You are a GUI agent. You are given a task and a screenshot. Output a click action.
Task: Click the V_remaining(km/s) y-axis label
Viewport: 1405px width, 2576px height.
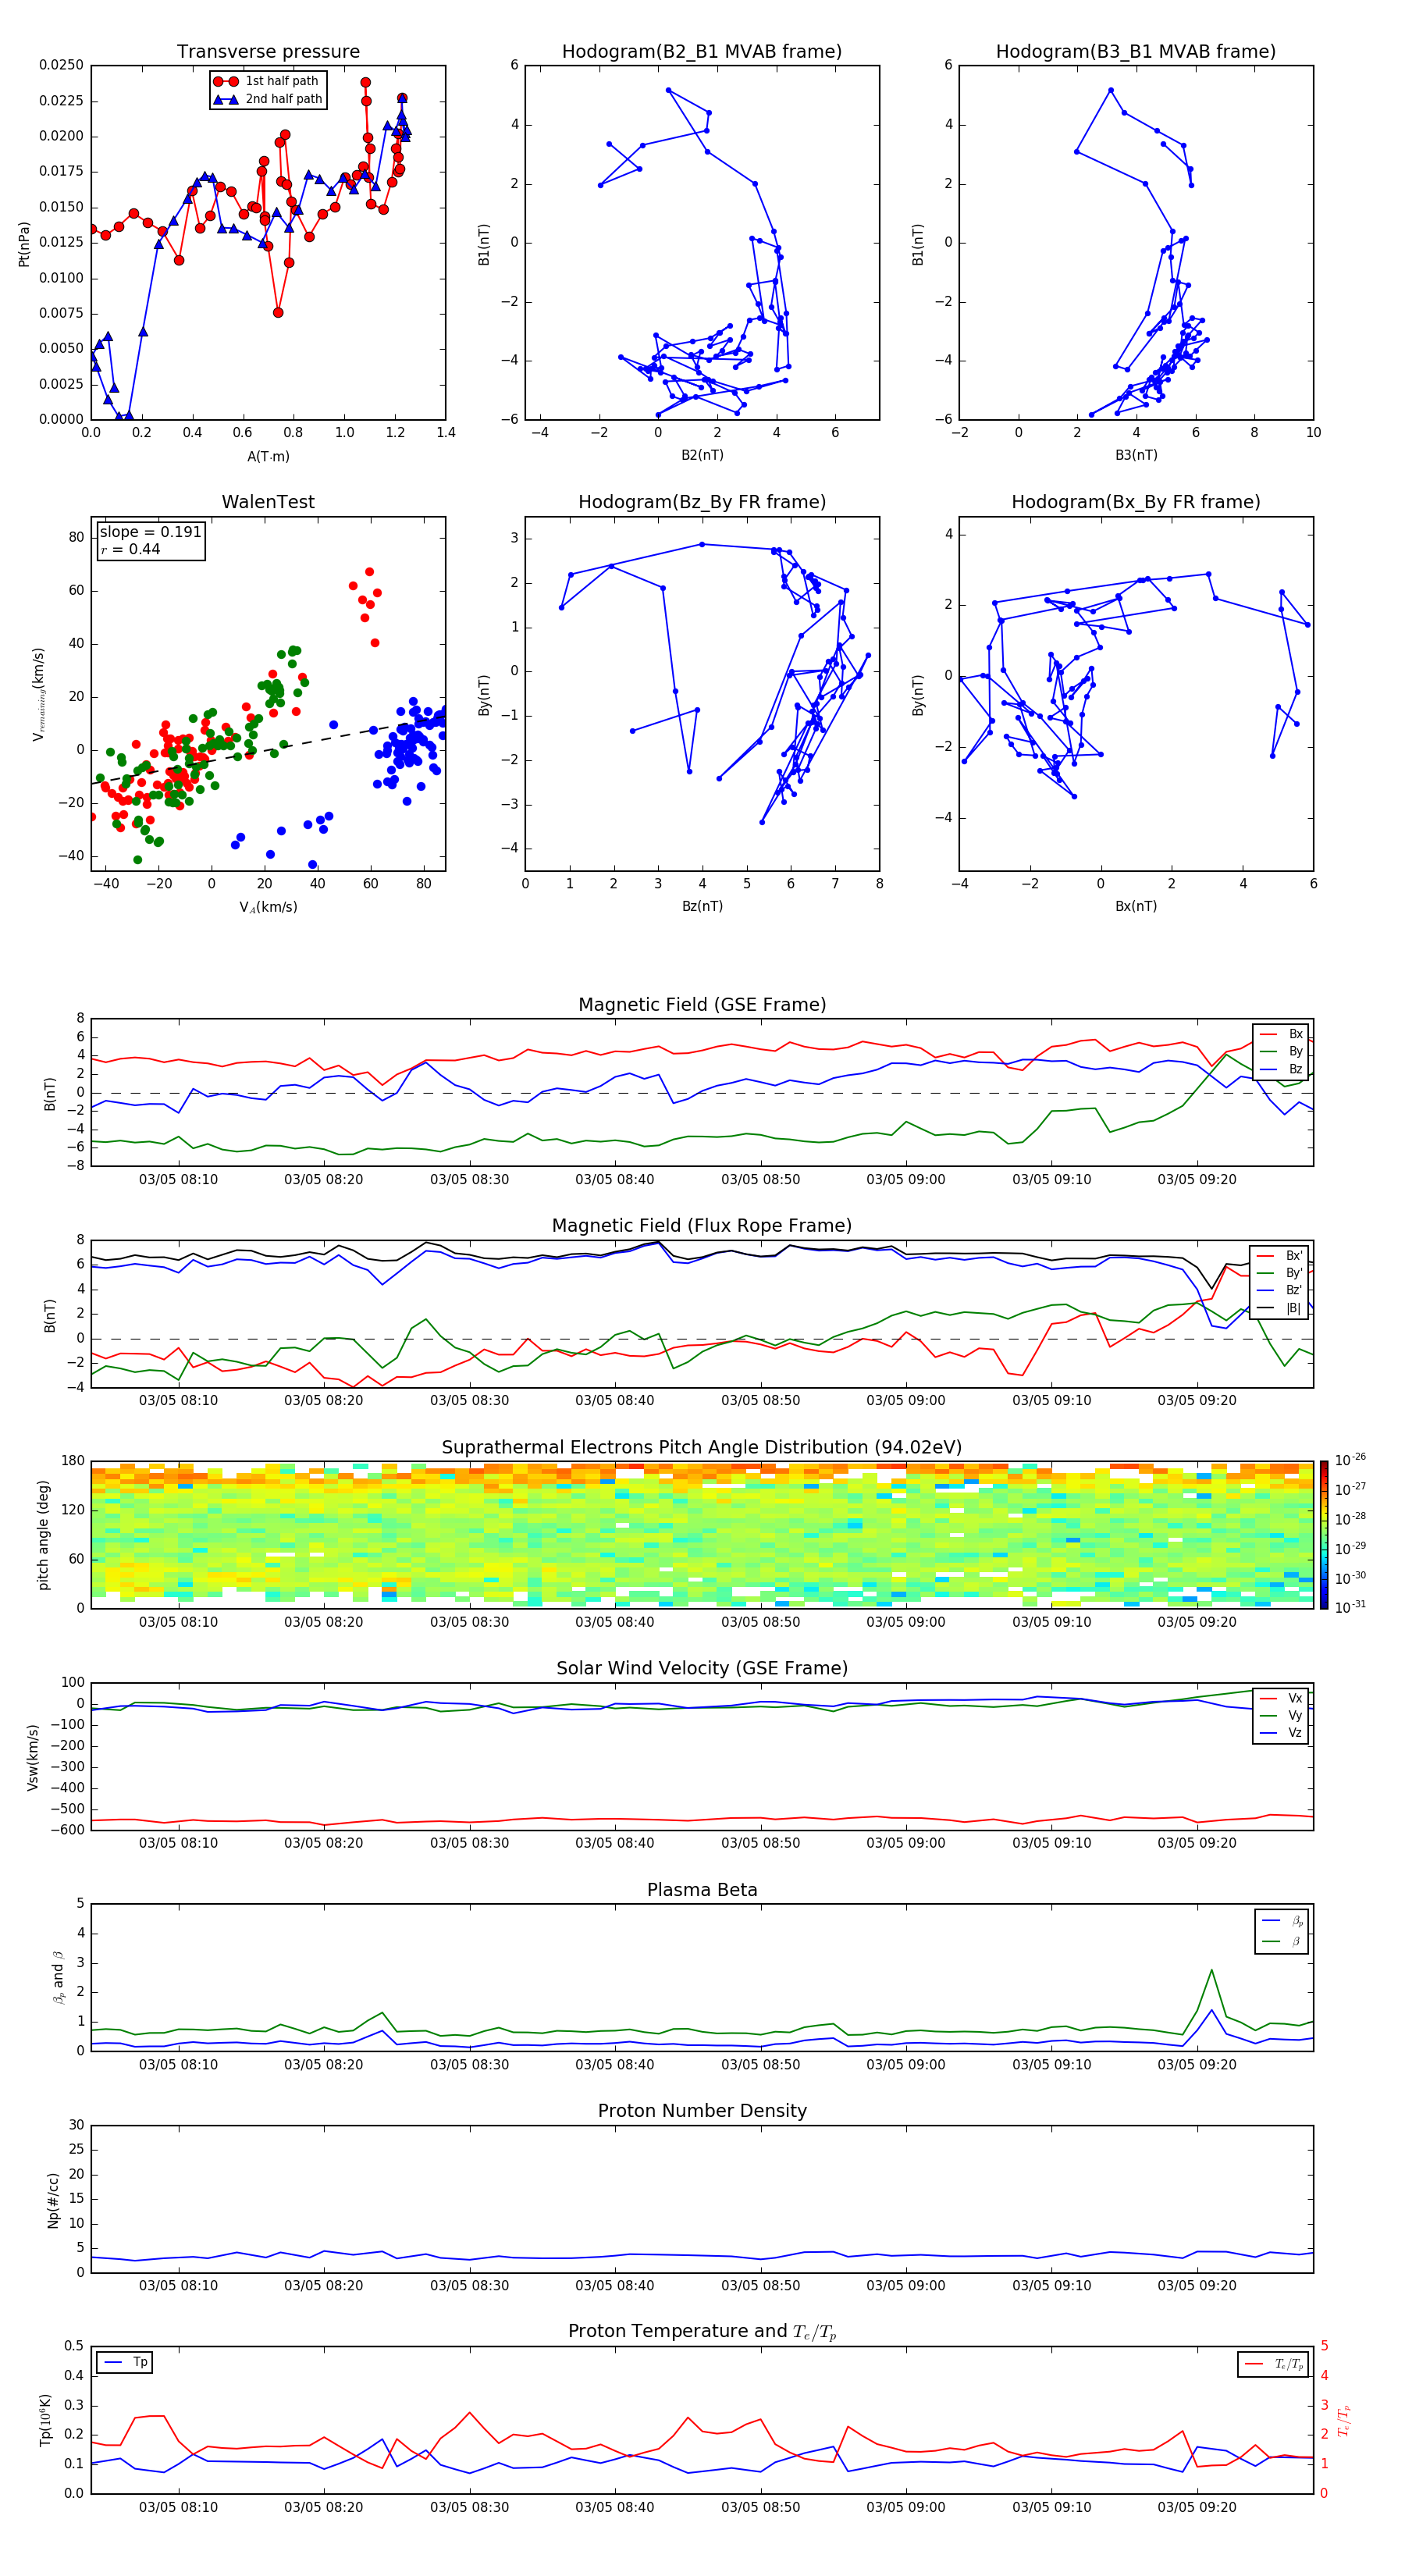click(39, 694)
